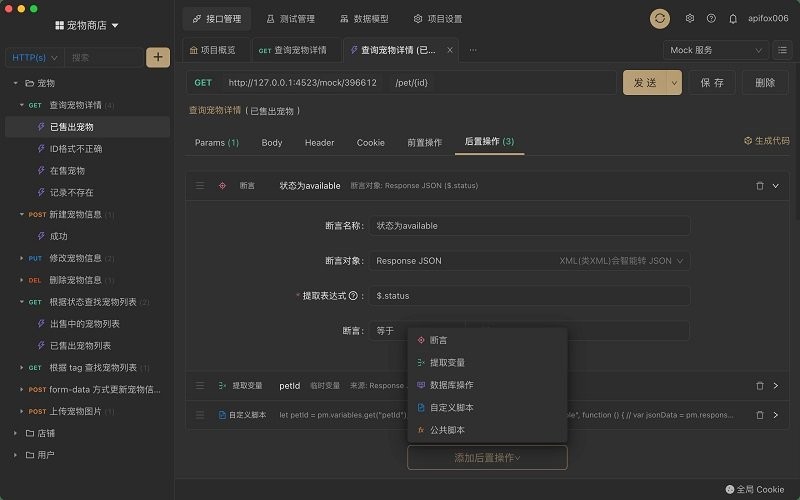Switch to the Header tab
The image size is (800, 500).
(319, 142)
